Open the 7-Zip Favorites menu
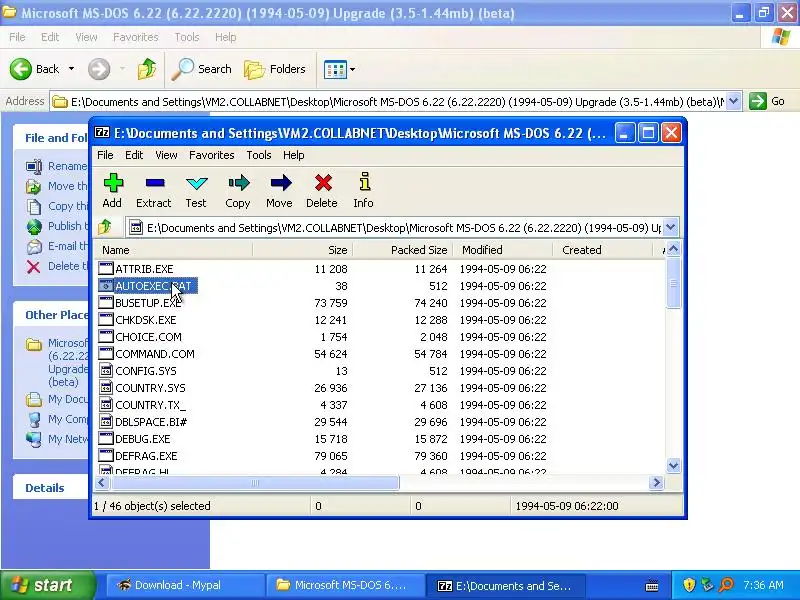Image resolution: width=800 pixels, height=600 pixels. [x=212, y=155]
